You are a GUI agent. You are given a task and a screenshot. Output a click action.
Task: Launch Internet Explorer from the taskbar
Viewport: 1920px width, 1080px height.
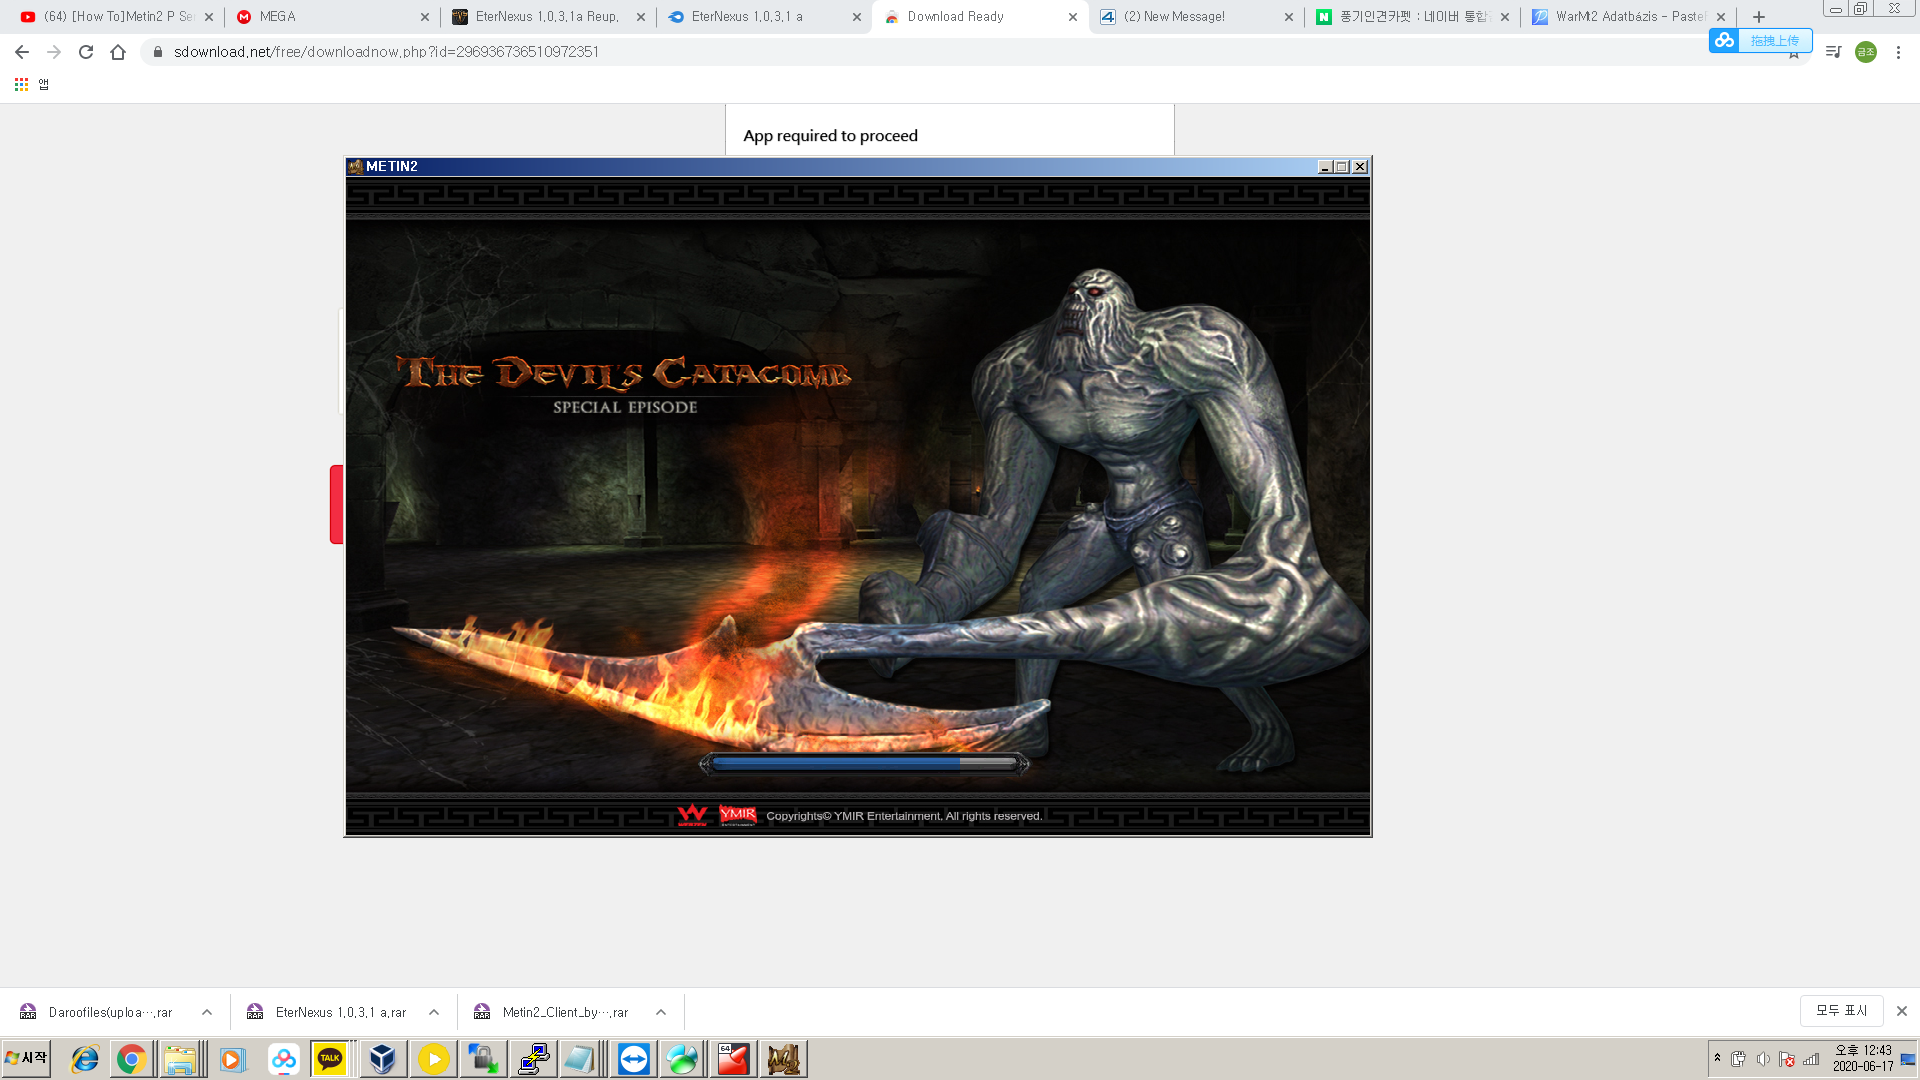tap(84, 1059)
